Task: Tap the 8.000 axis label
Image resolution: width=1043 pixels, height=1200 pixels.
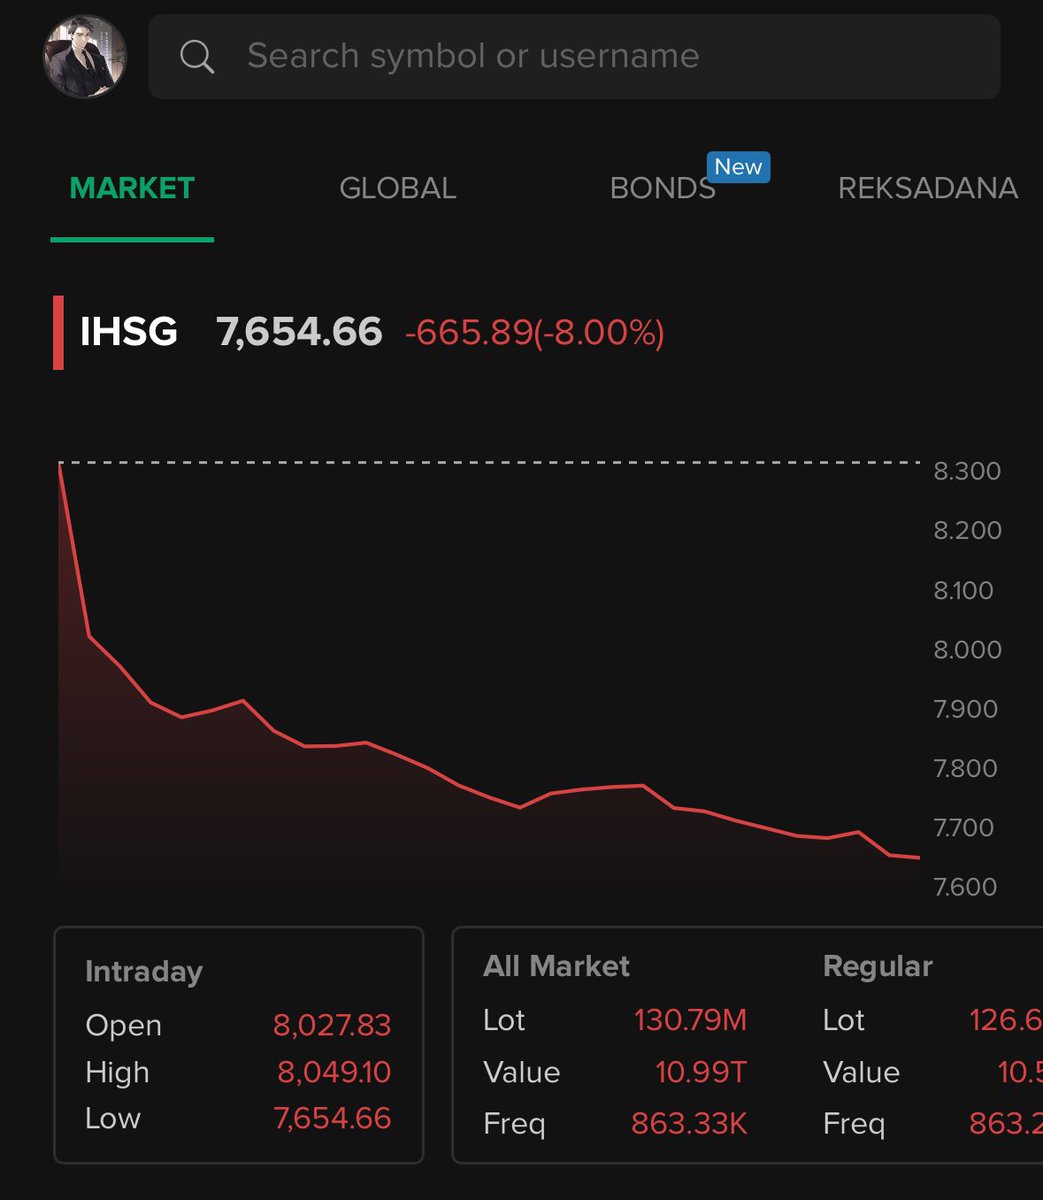Action: click(967, 650)
